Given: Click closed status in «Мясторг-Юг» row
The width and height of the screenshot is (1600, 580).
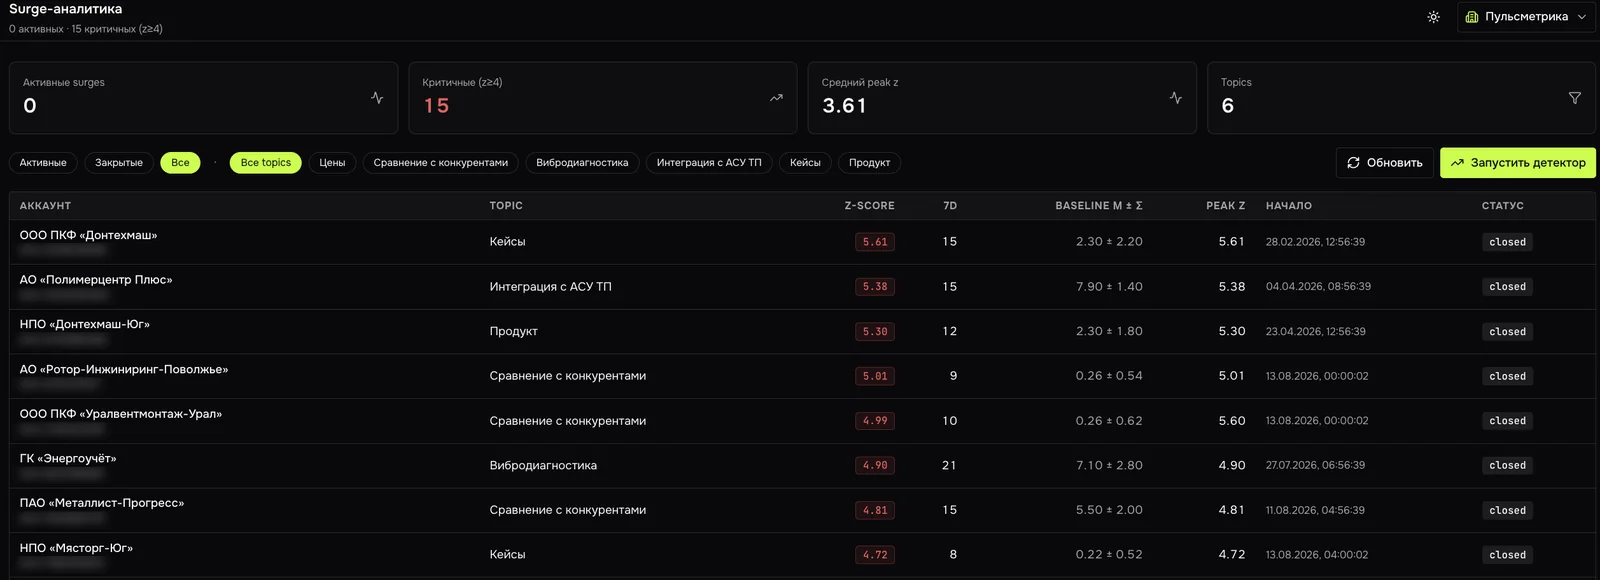Looking at the screenshot, I should pos(1507,555).
